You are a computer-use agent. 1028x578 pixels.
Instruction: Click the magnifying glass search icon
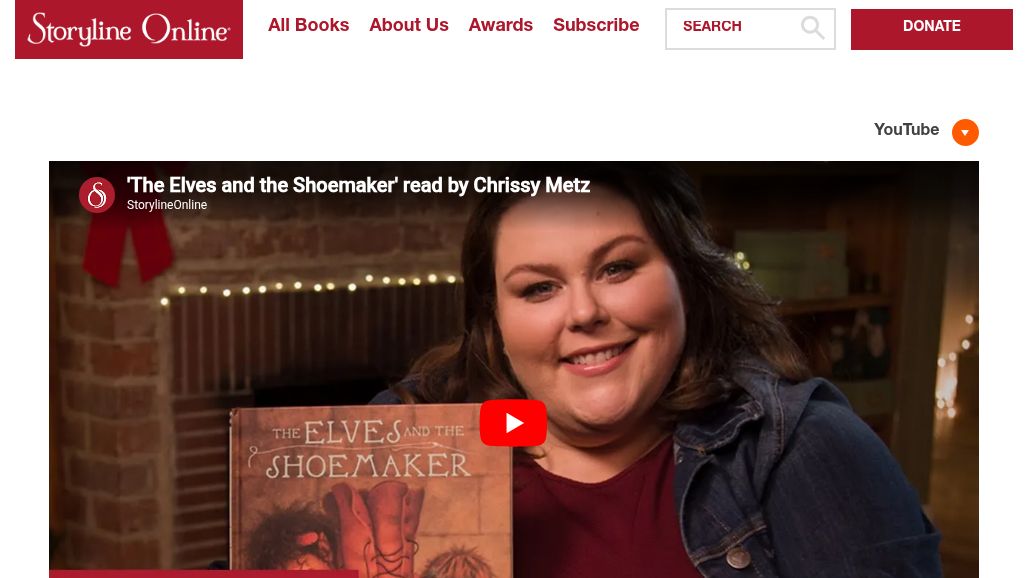pos(812,28)
